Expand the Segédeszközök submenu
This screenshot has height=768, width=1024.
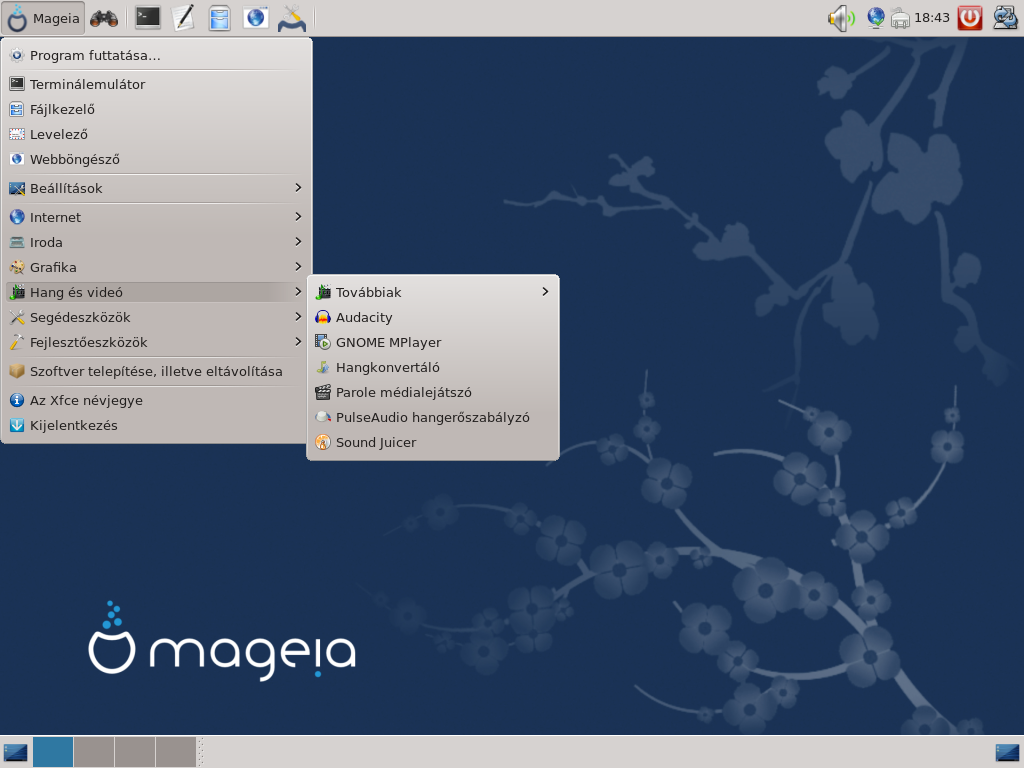click(156, 317)
